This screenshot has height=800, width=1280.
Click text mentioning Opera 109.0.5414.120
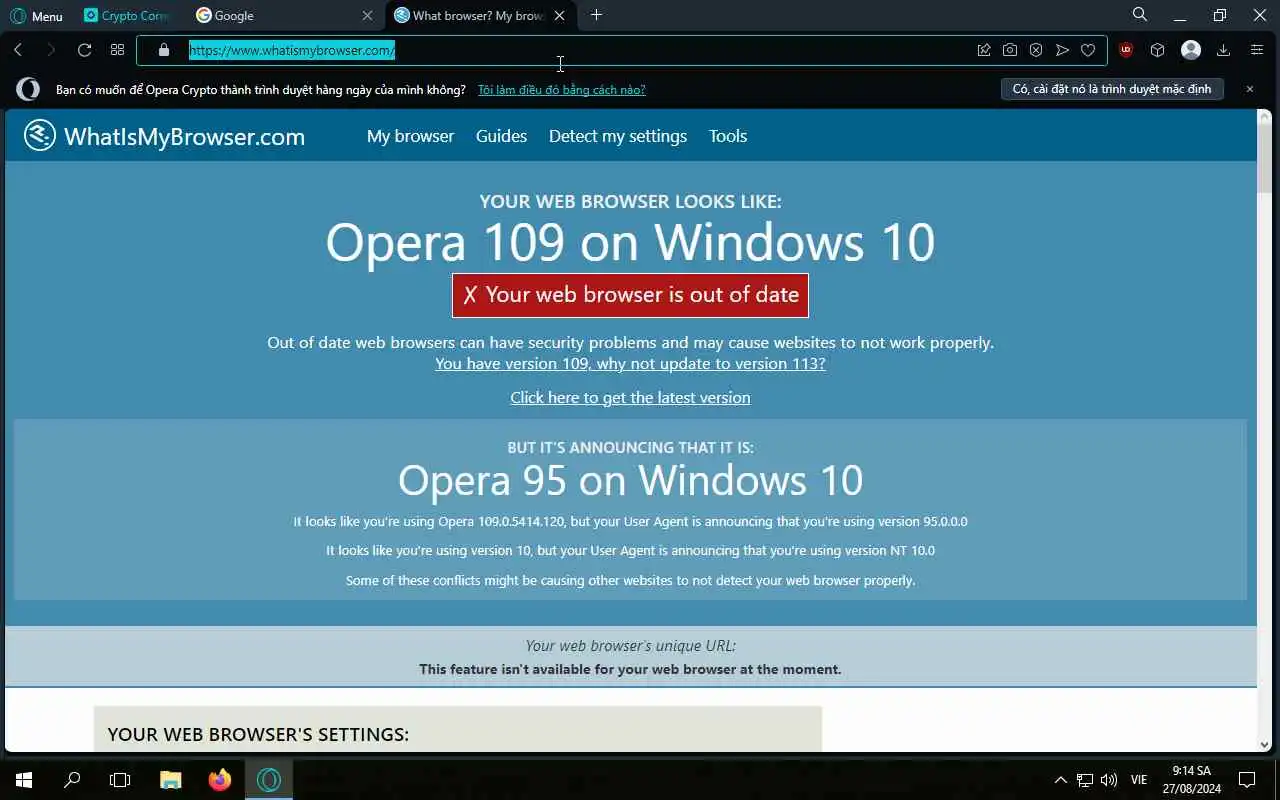tap(630, 522)
